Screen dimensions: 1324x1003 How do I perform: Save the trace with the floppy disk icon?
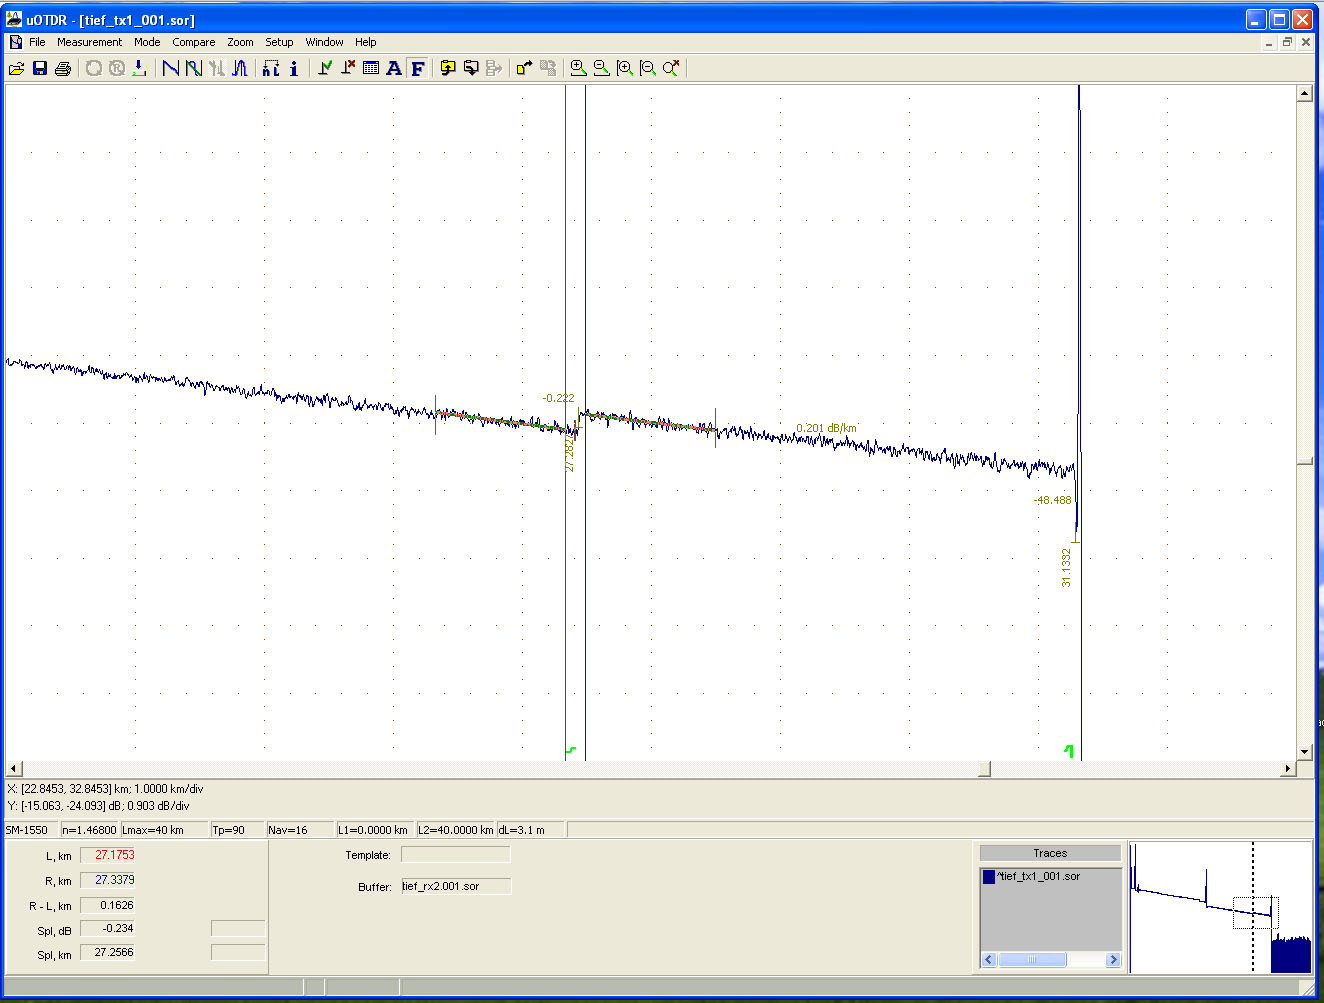tap(40, 68)
